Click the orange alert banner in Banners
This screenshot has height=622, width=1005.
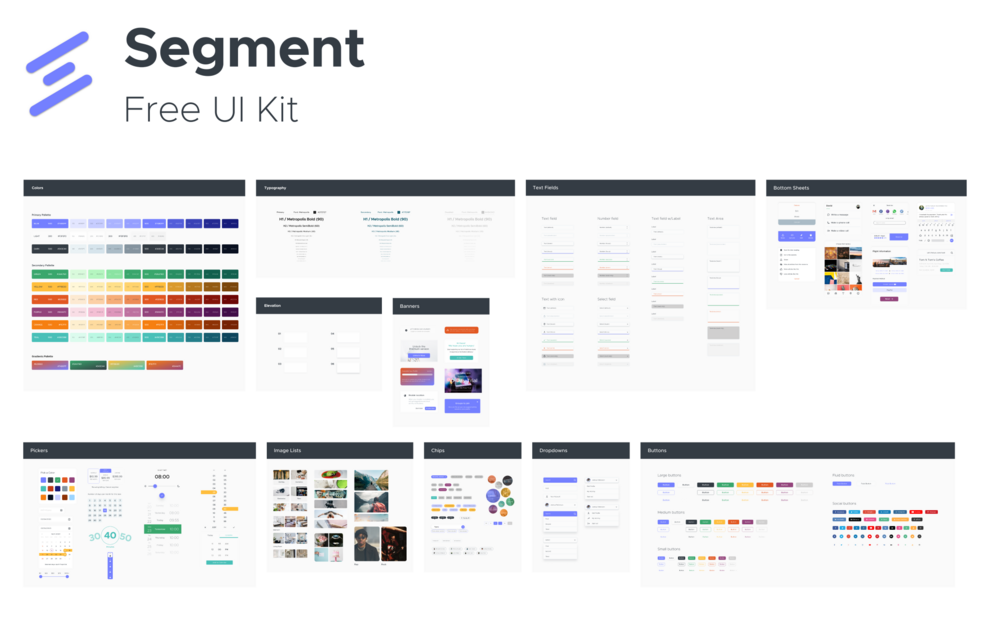461,330
